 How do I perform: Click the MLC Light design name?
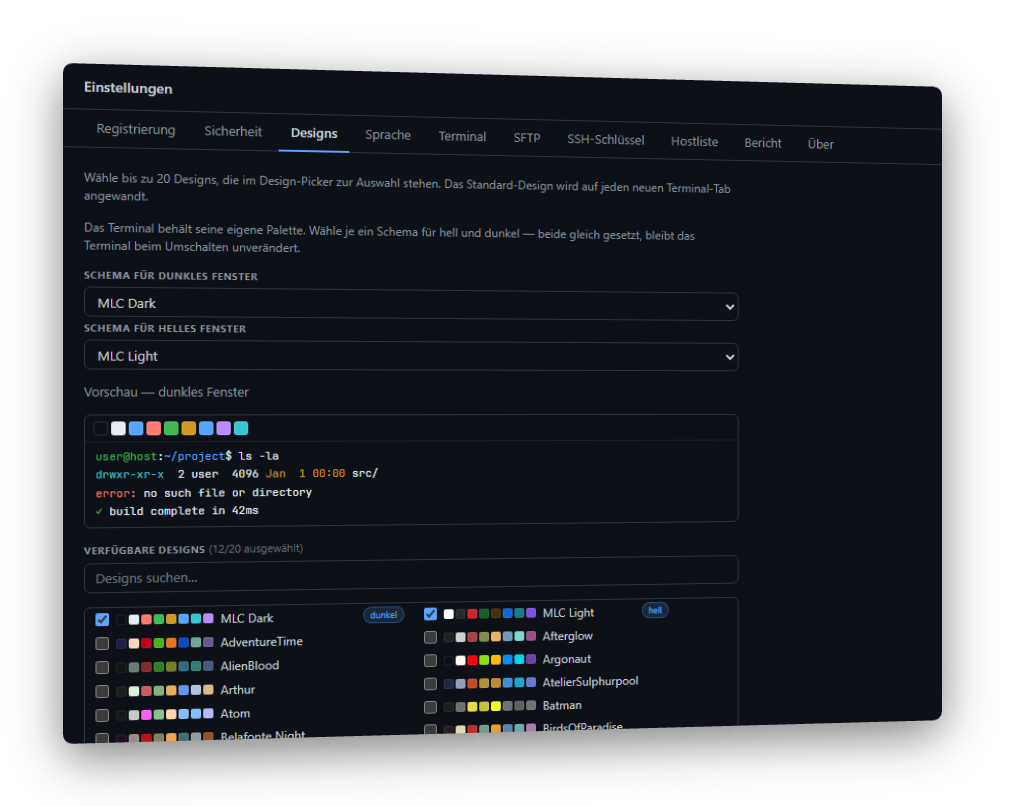569,613
